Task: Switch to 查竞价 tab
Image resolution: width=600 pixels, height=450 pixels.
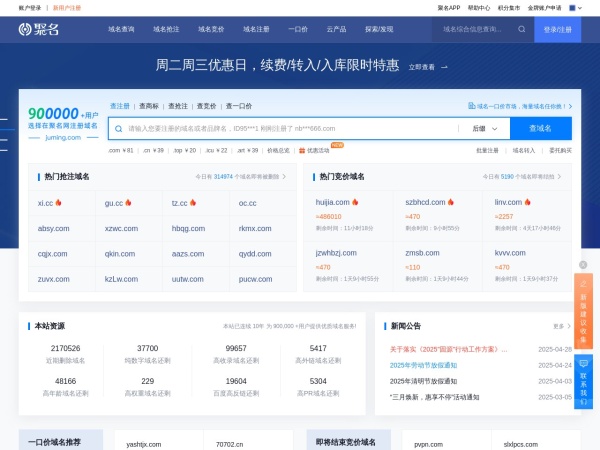Action: pyautogui.click(x=207, y=106)
